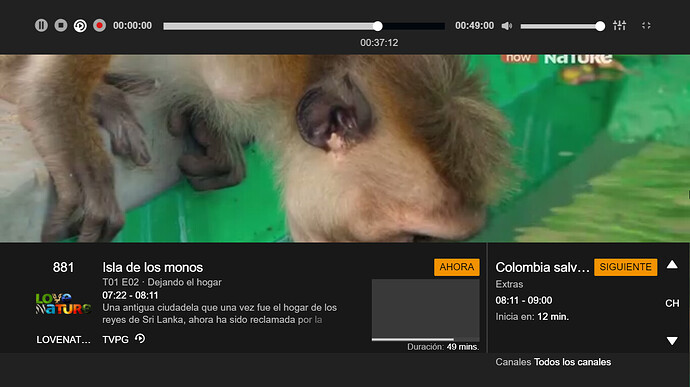Click the program progress bar under thumbnail

426,339
